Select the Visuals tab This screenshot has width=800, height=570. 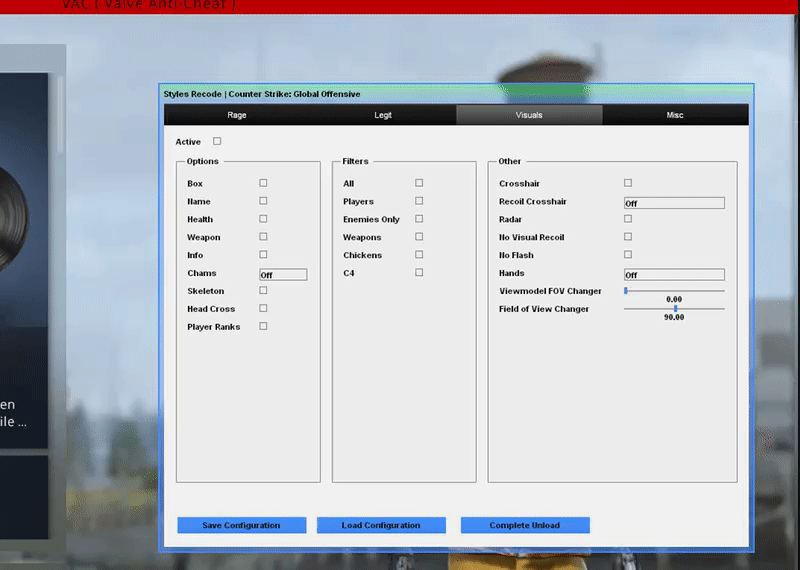tap(529, 115)
